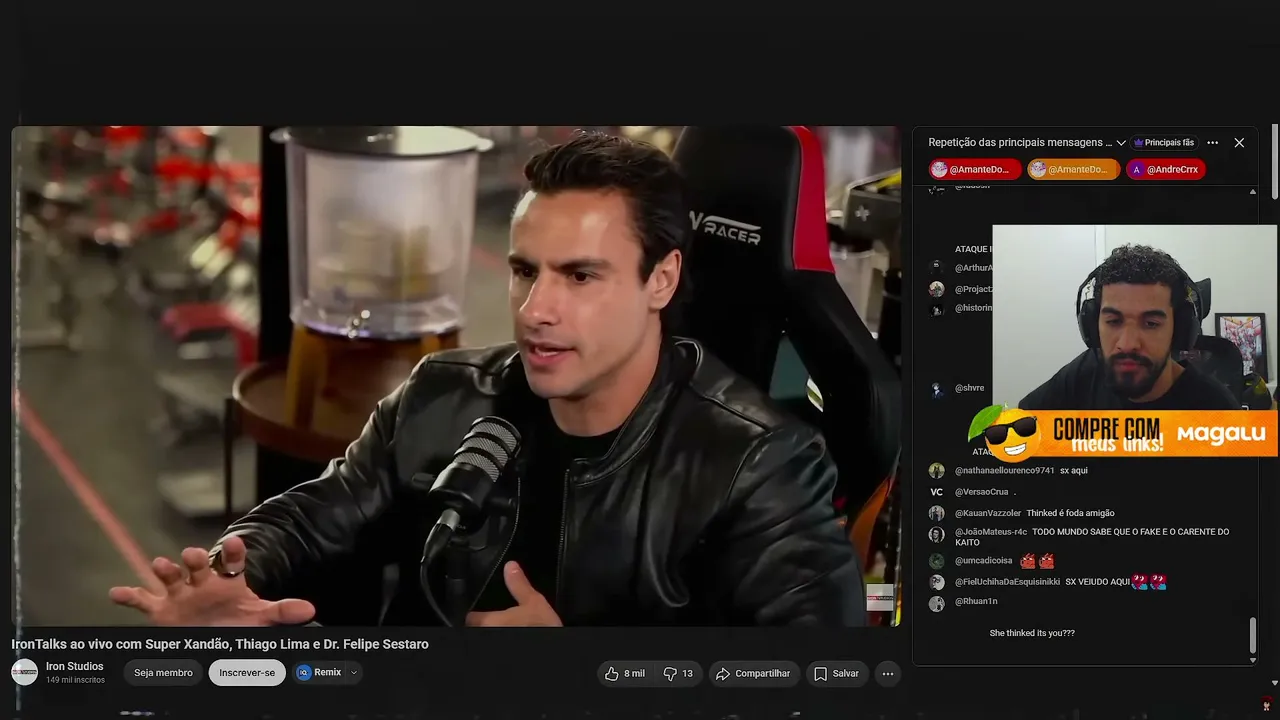Open the Compartilhar share dialog
Screen dimensions: 1280x720
[x=755, y=674]
